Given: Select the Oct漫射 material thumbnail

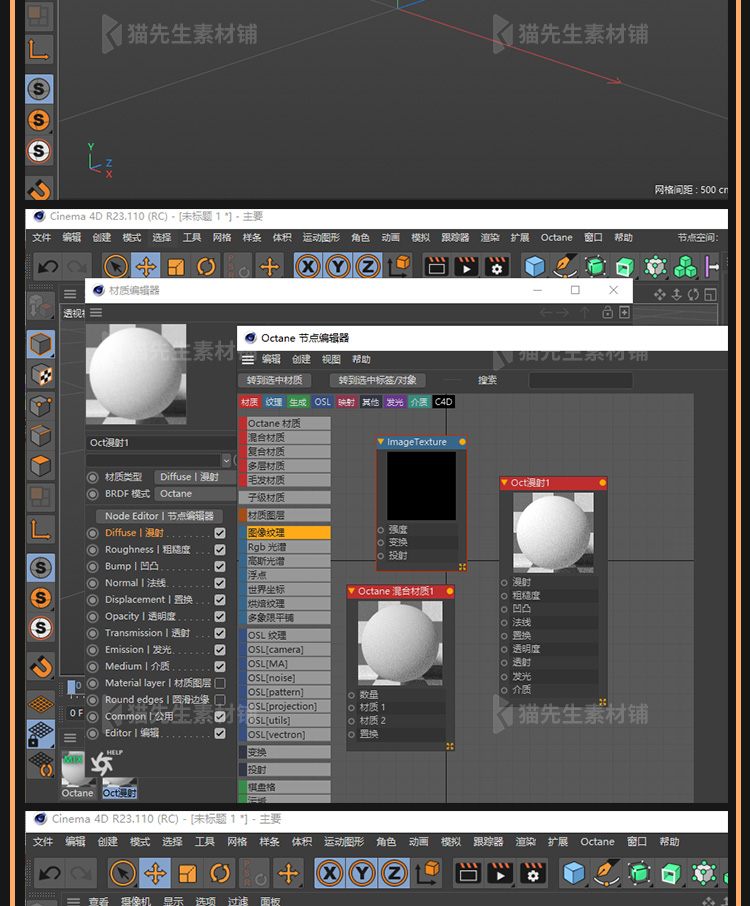Looking at the screenshot, I should pos(119,773).
